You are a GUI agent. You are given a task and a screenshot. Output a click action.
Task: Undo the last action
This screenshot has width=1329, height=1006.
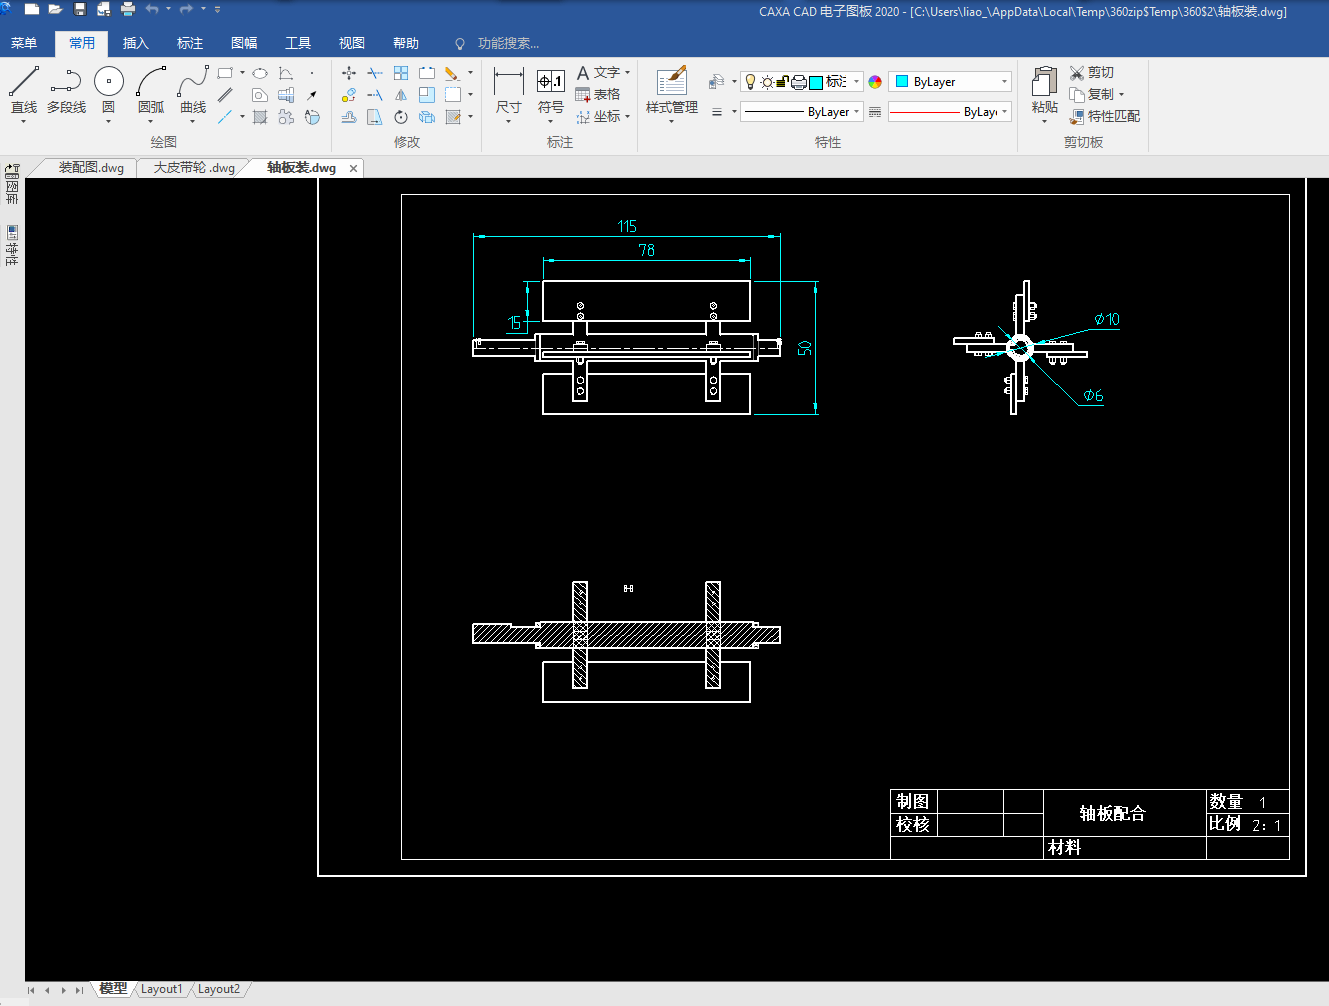(152, 10)
